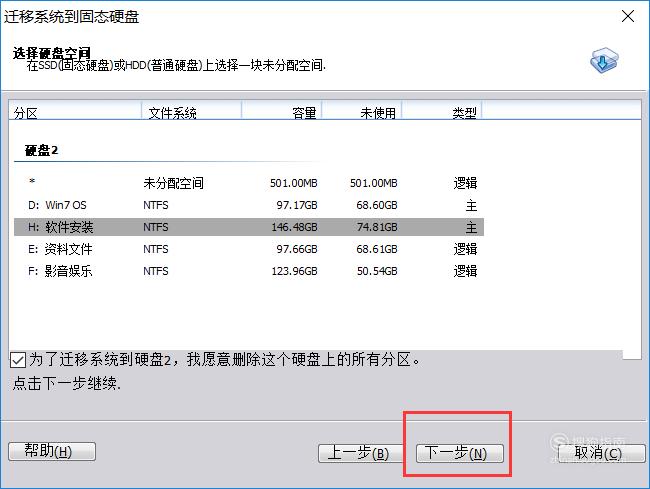Click the Next step (下一步) button

click(x=460, y=453)
